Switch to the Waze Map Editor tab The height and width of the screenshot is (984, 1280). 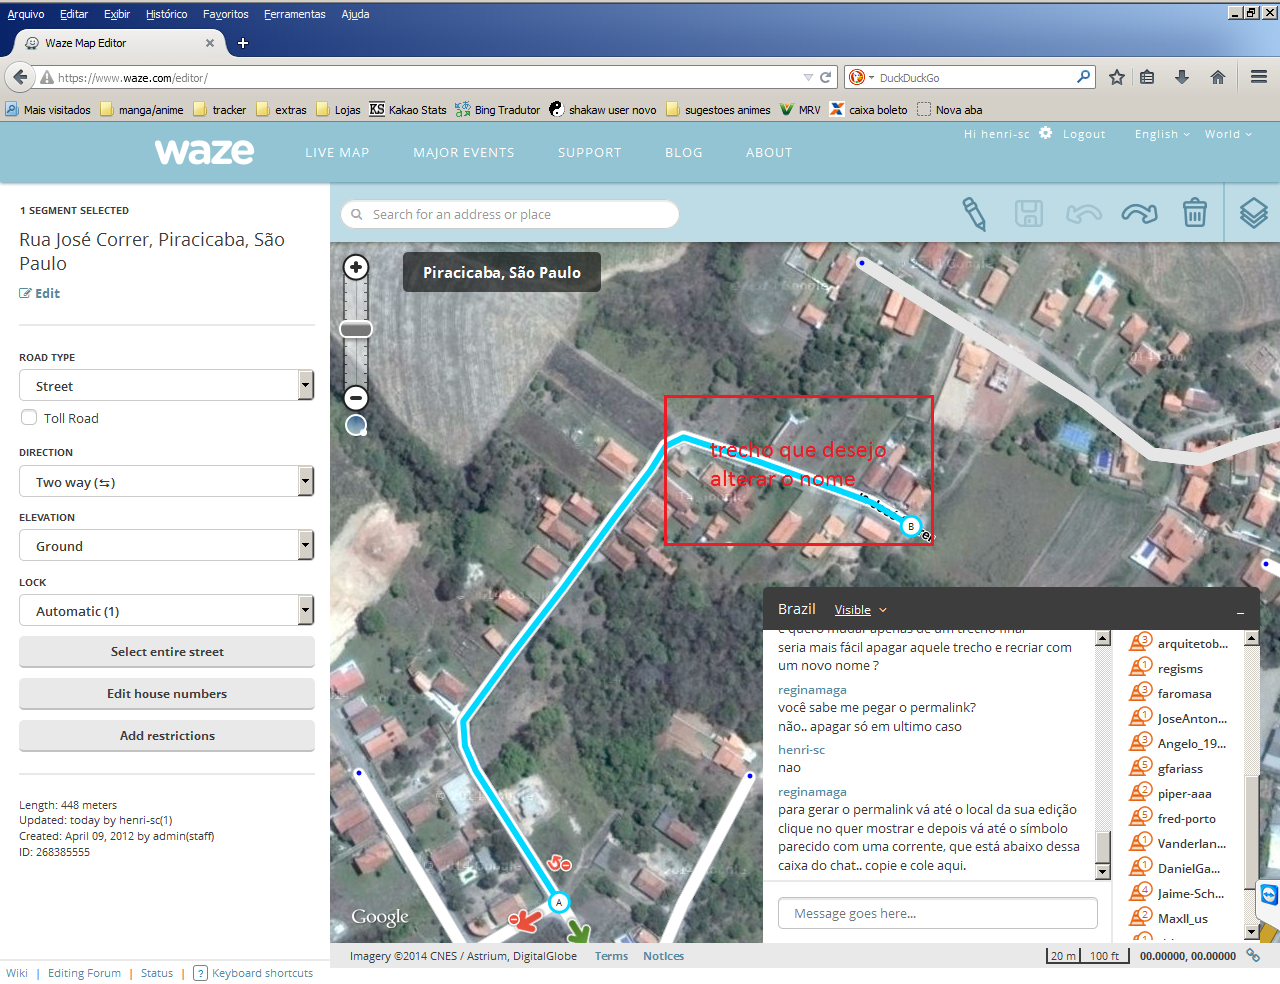[x=118, y=43]
